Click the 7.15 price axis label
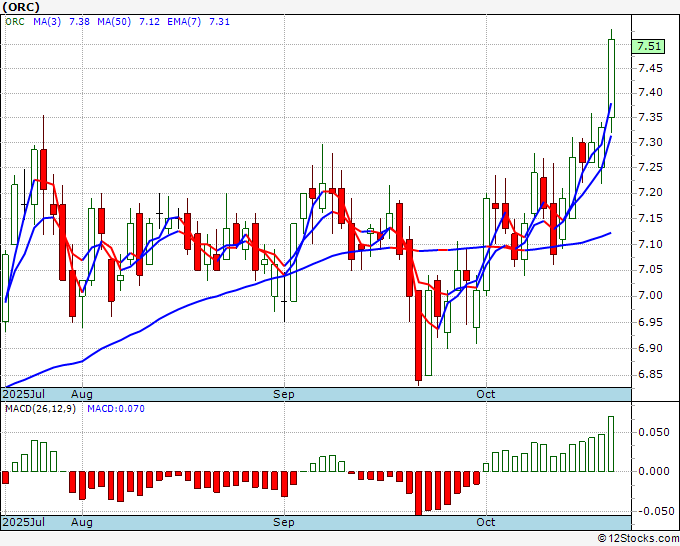Viewport: 680px width, 546px height. 651,219
